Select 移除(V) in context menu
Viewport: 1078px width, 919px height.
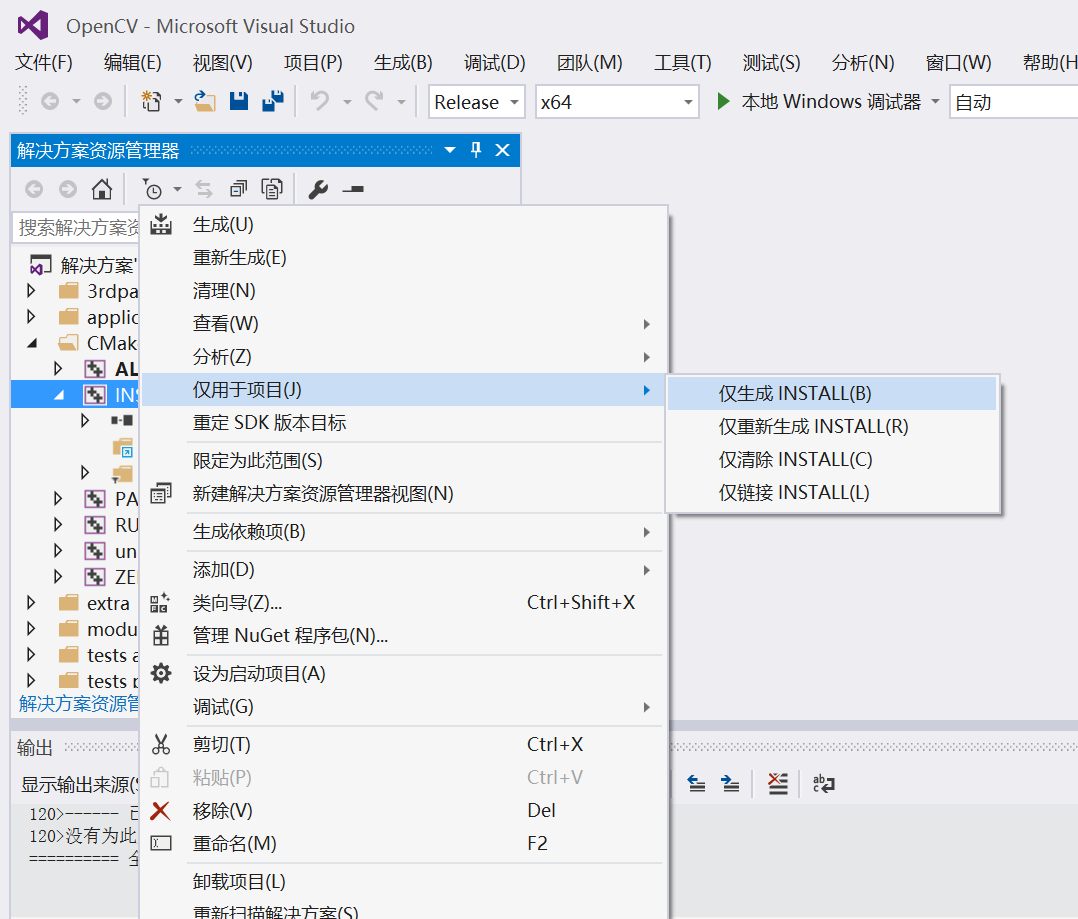[404, 811]
